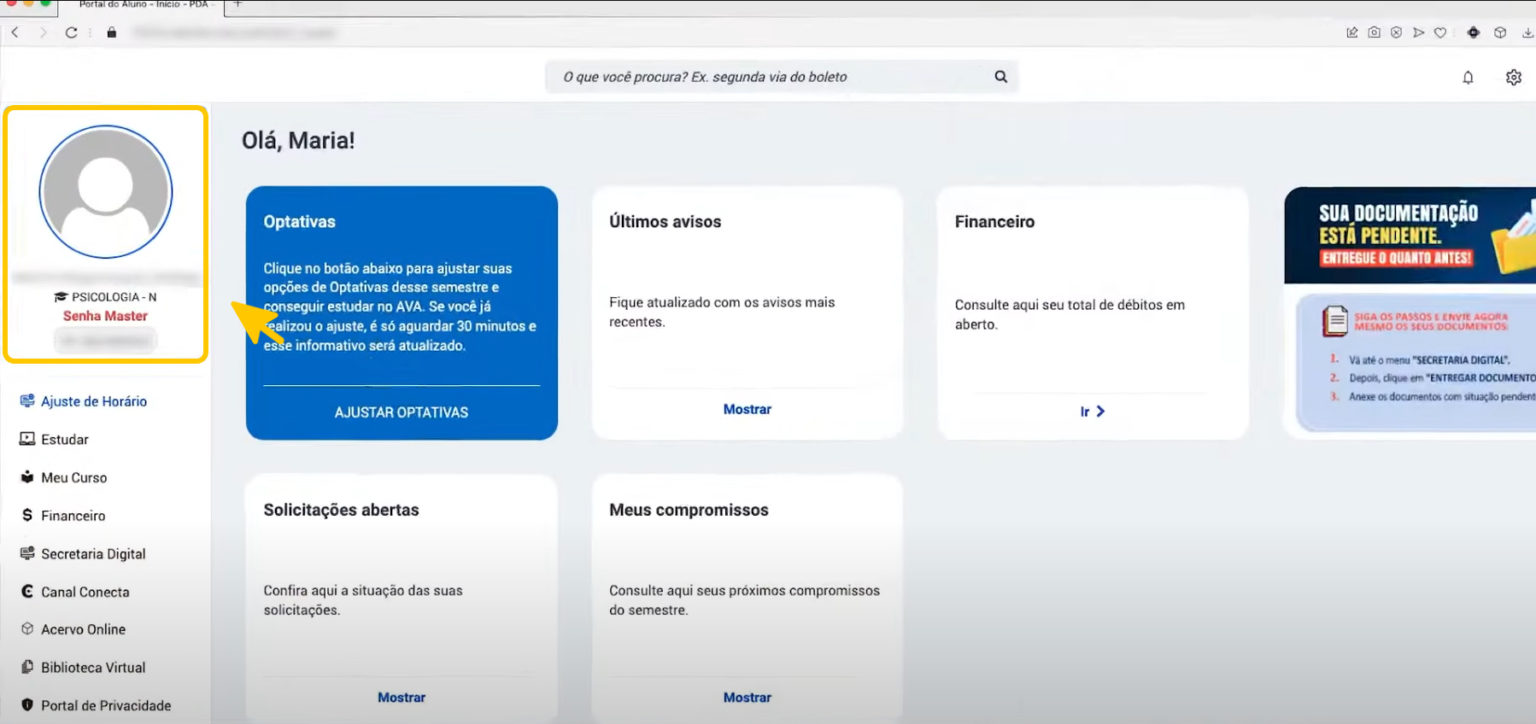Viewport: 1536px width, 724px height.
Task: Show details in Solicitações abertas card
Action: click(x=401, y=697)
